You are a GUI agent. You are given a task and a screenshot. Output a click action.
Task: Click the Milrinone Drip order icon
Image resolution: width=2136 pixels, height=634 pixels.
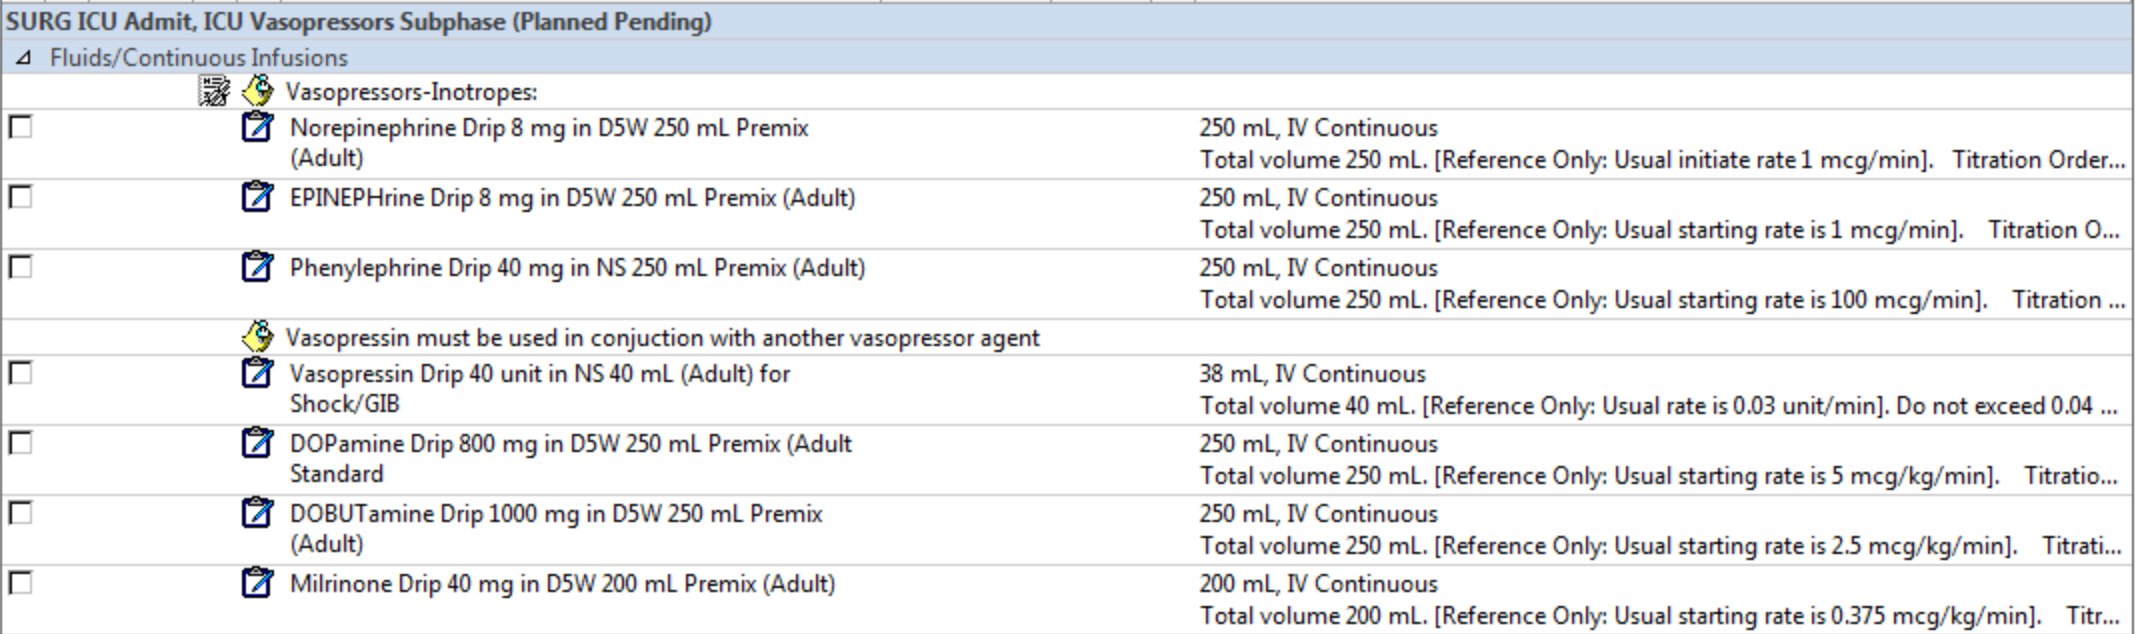[x=257, y=584]
